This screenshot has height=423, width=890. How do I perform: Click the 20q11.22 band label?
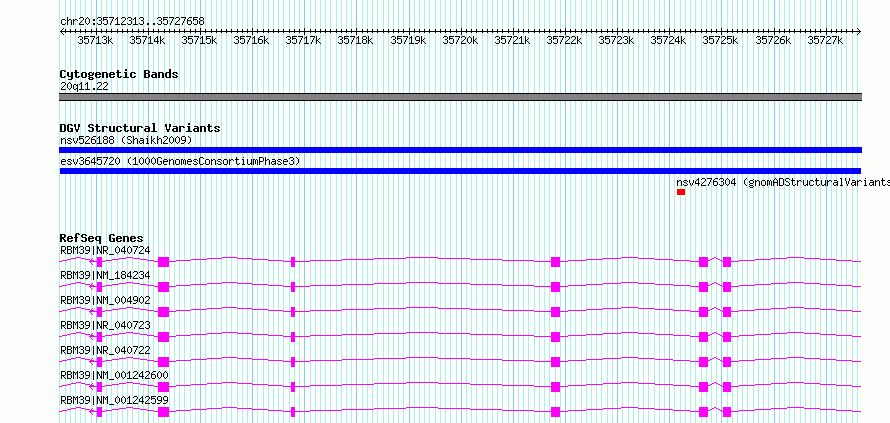(x=84, y=87)
